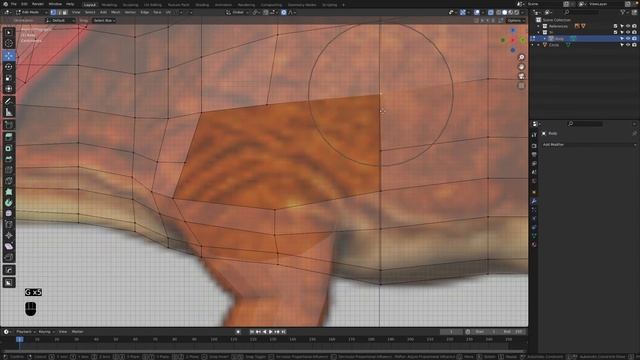This screenshot has height=360, width=640.
Task: Switch perspective/orthographic view icon
Action: point(521,86)
